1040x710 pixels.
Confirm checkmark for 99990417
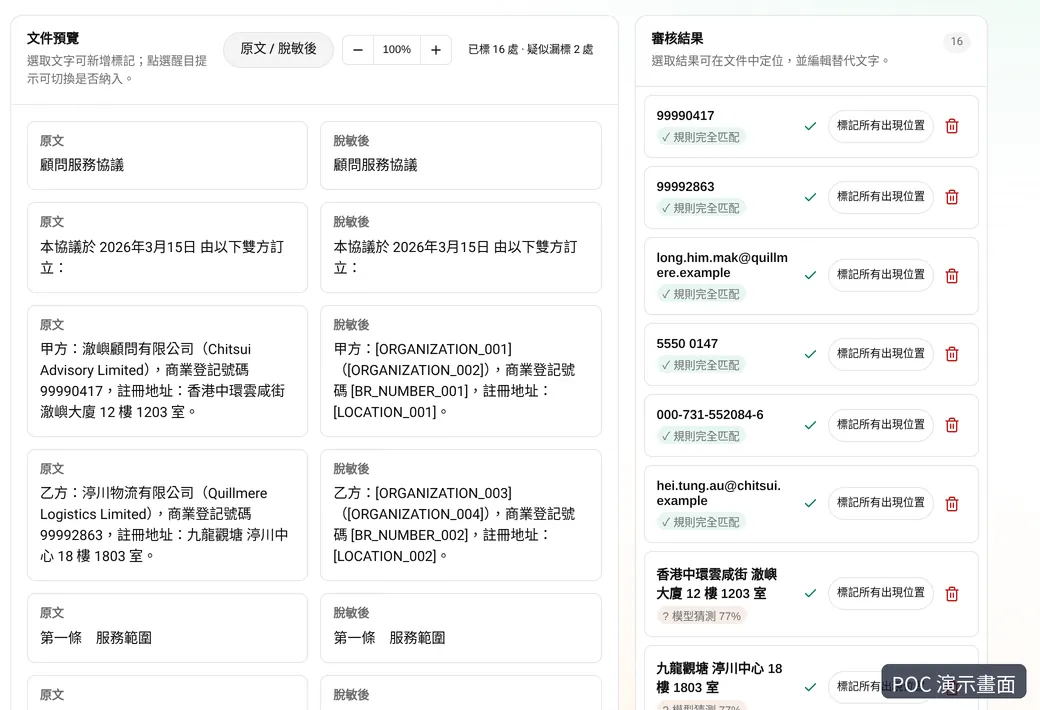point(810,126)
